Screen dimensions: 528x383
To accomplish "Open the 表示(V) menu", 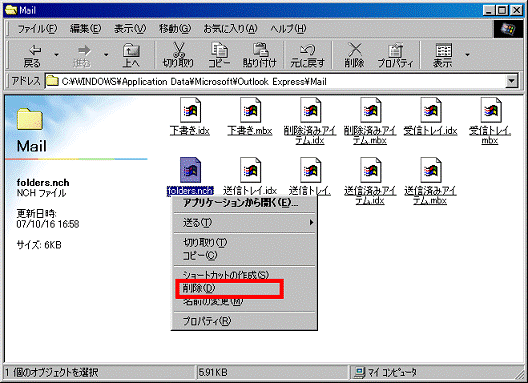I will [130, 29].
